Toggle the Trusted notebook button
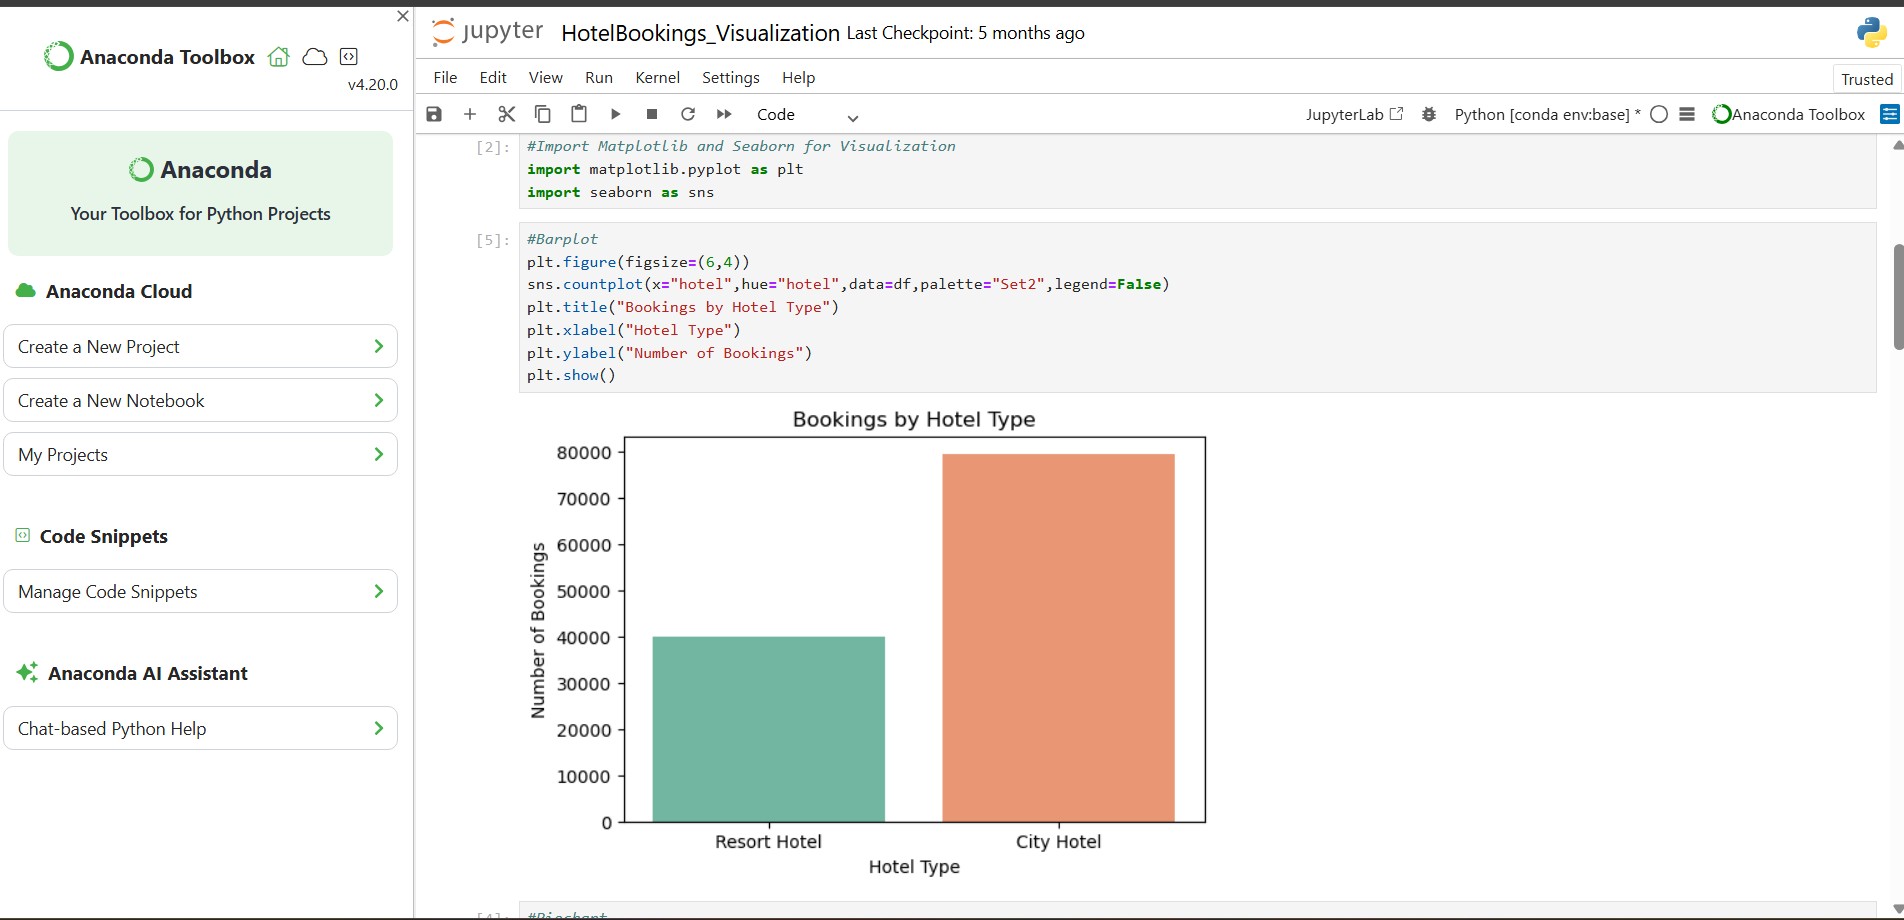The image size is (1904, 920). pyautogui.click(x=1866, y=79)
